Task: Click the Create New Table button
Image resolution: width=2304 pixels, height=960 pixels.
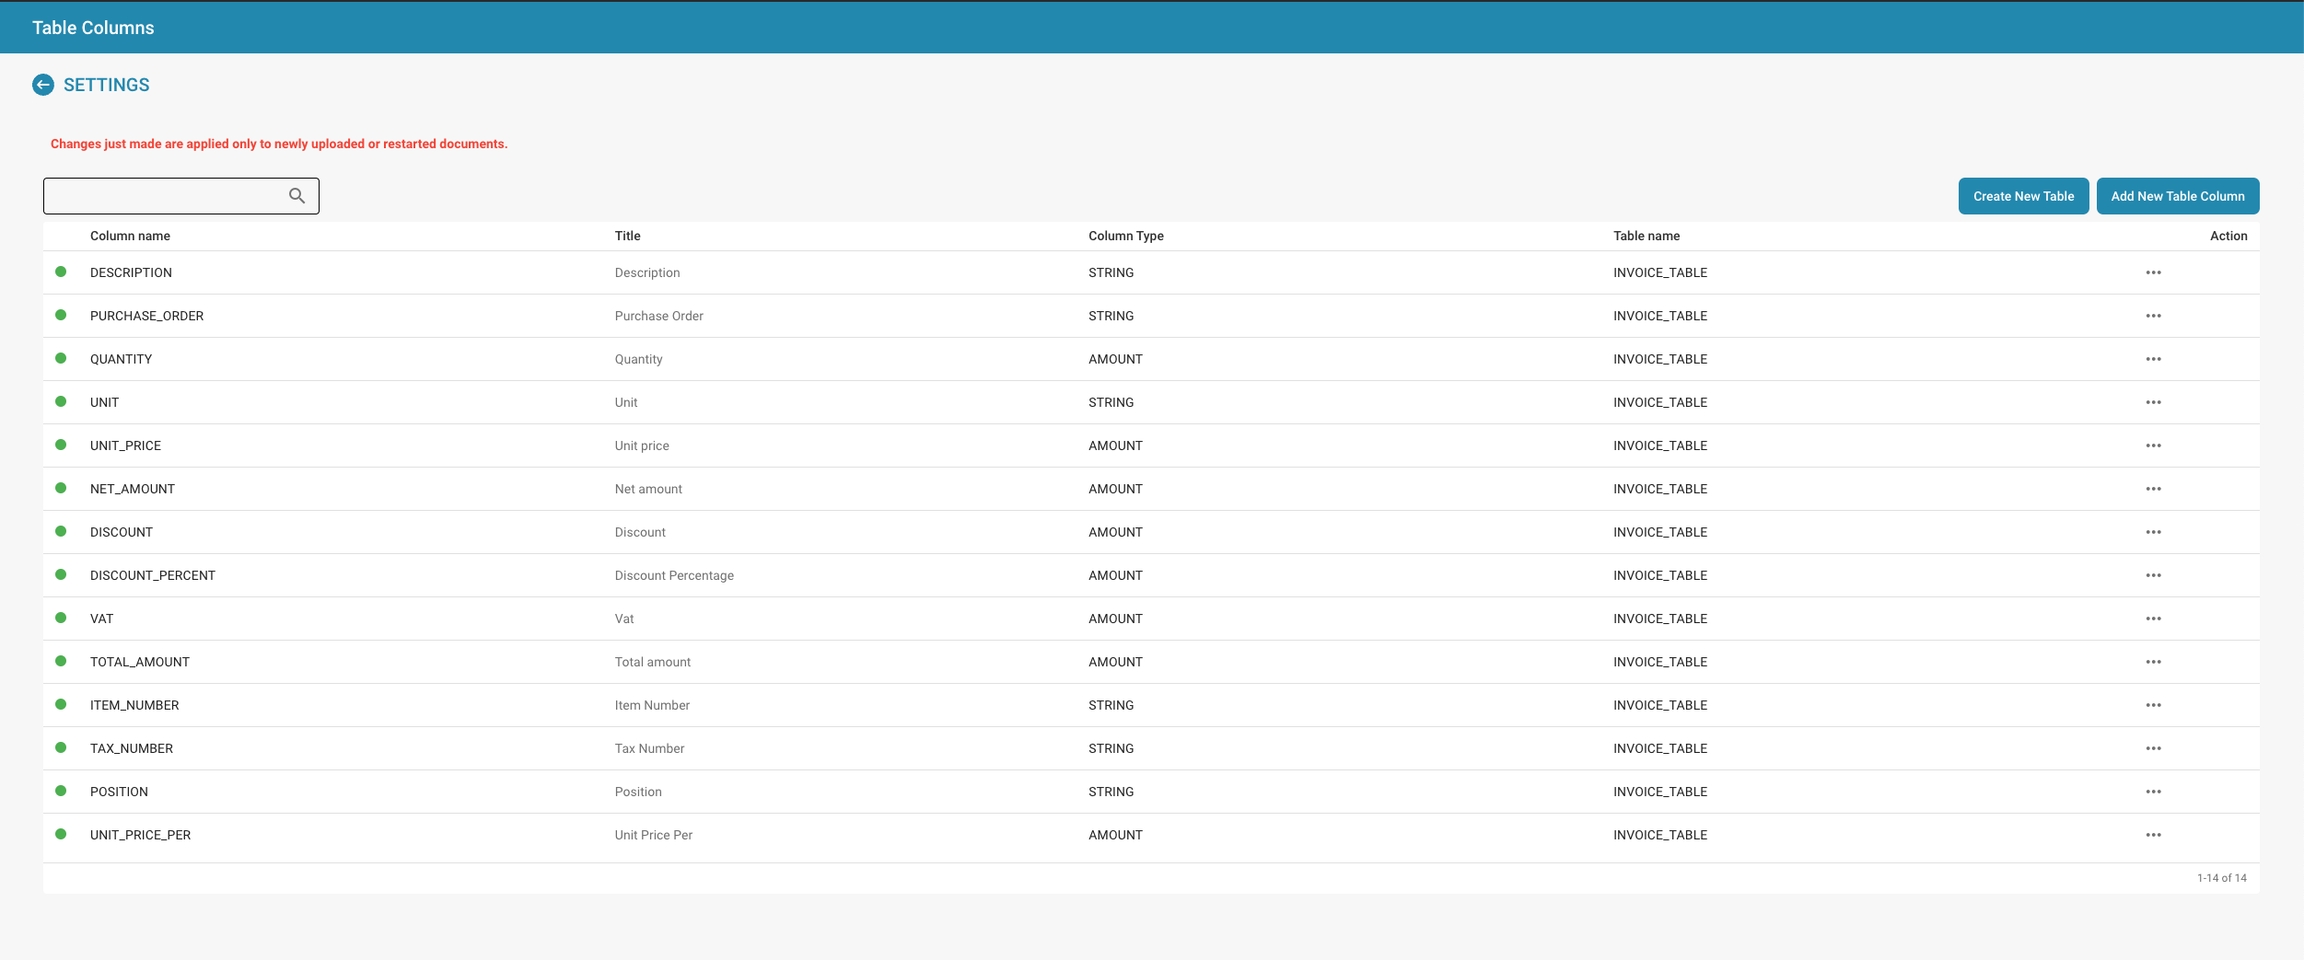Action: (2023, 196)
